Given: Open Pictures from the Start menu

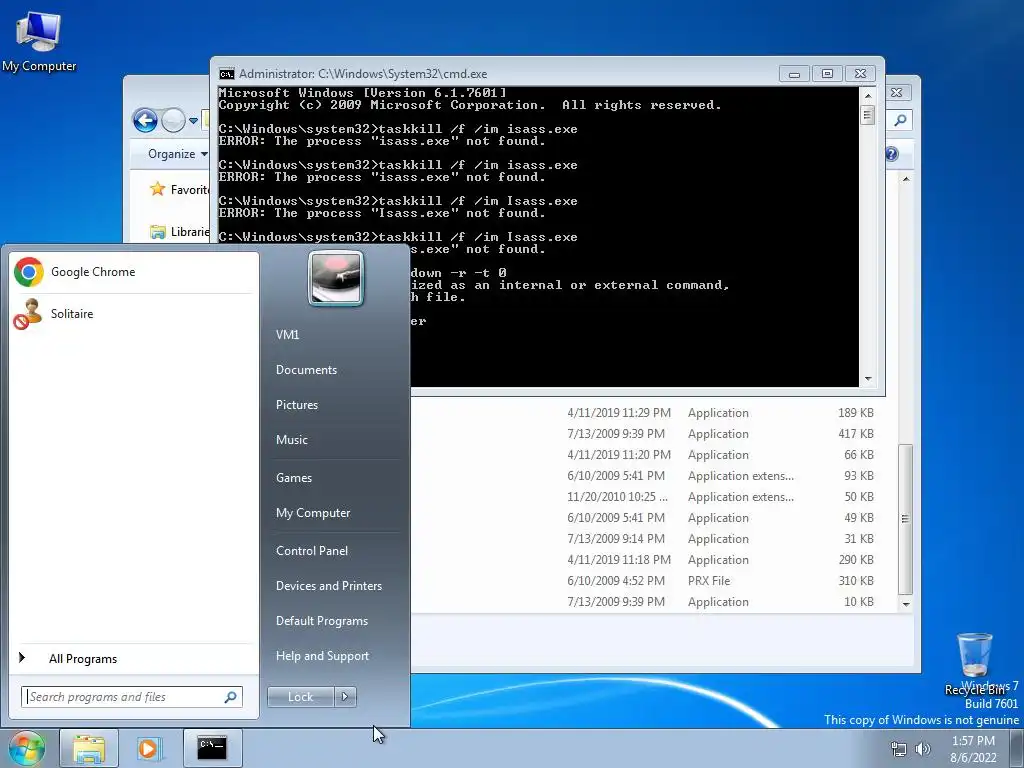Looking at the screenshot, I should coord(296,405).
